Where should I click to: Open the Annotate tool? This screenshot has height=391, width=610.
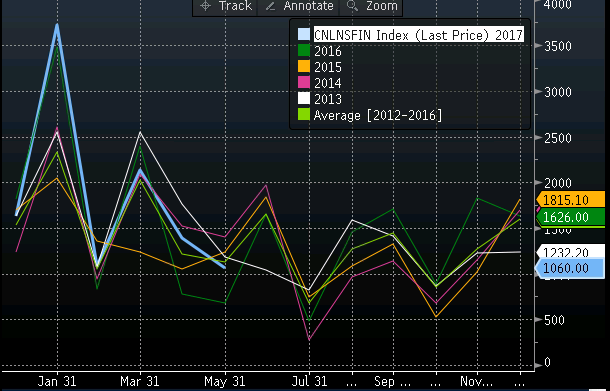click(299, 6)
